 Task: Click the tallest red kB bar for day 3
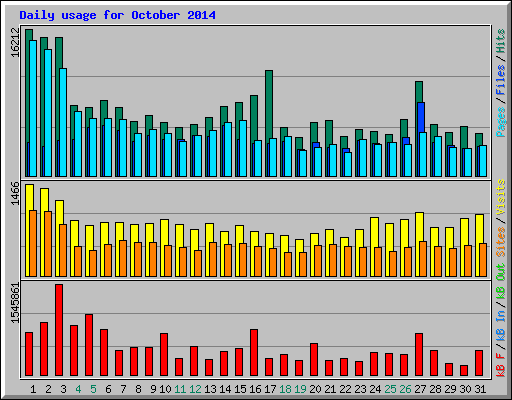[x=59, y=330]
